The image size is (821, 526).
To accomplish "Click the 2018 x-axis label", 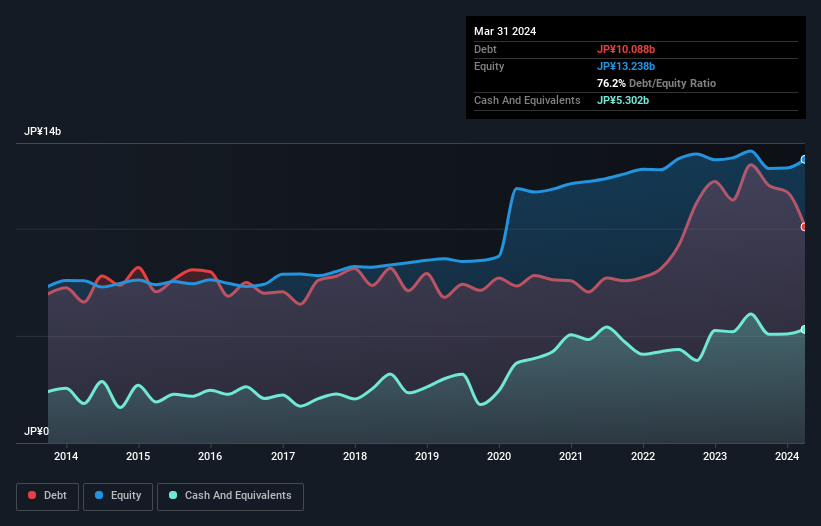I will coord(355,456).
